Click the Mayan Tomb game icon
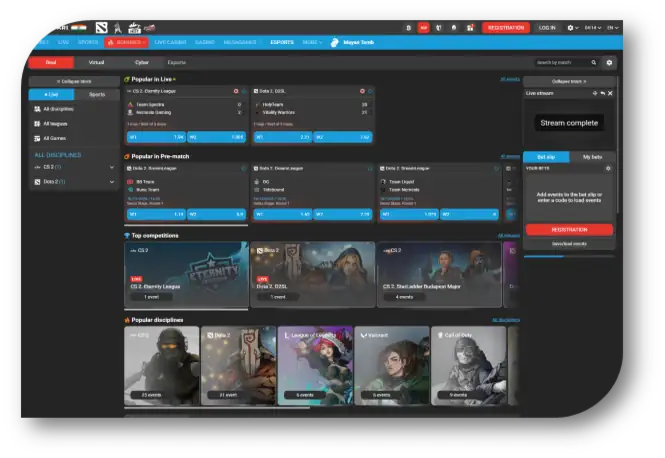665x458 pixels. click(x=335, y=42)
